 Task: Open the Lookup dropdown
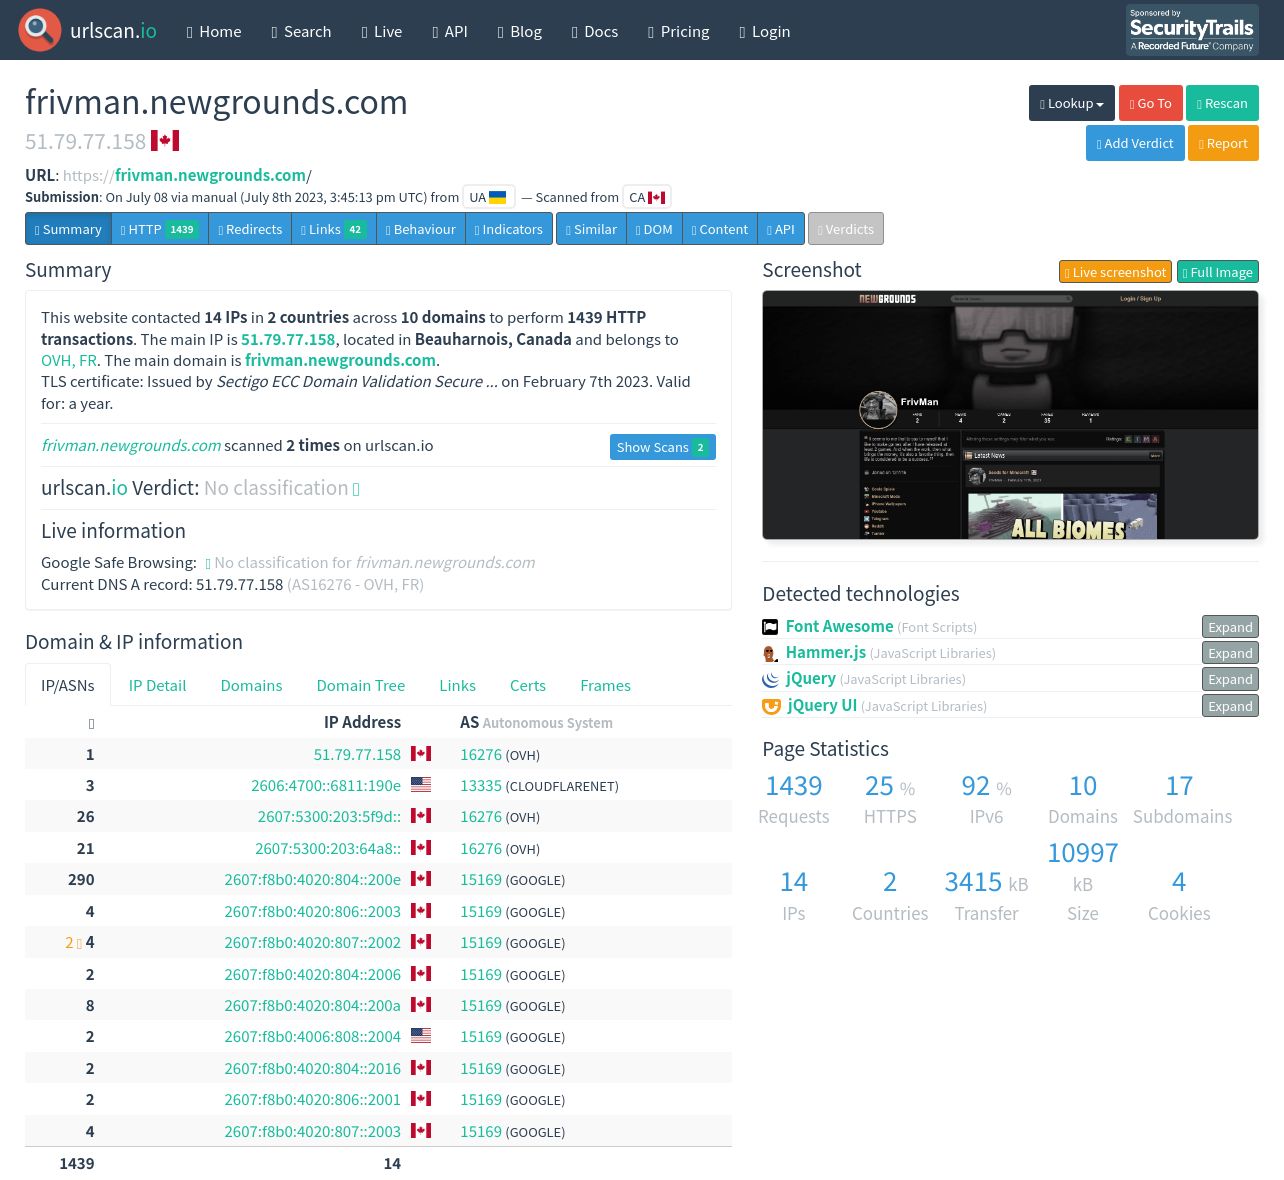tap(1072, 103)
